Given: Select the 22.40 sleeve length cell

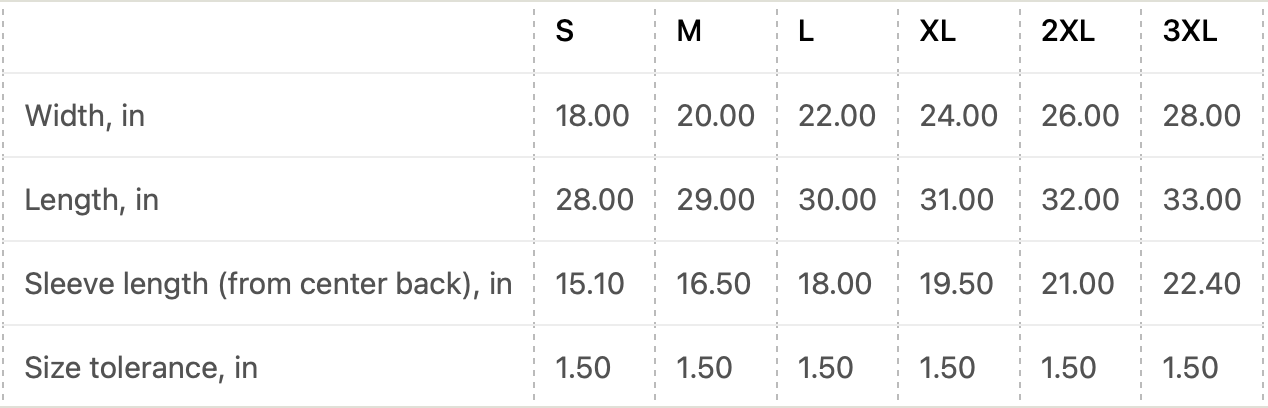Looking at the screenshot, I should [1201, 284].
